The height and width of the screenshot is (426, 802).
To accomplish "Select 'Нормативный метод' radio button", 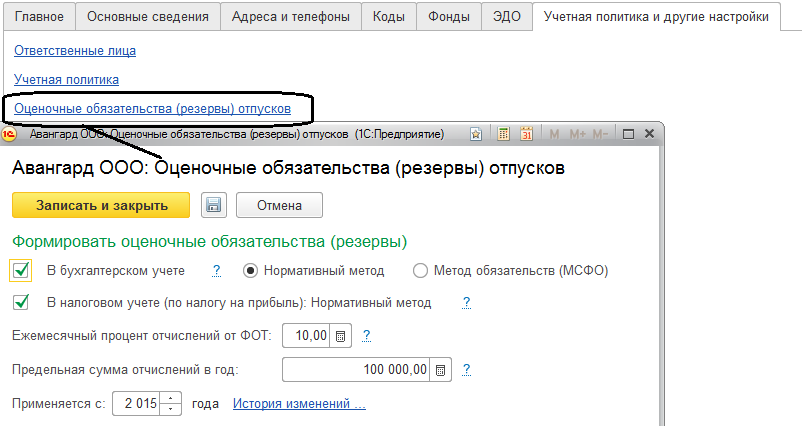I will pyautogui.click(x=250, y=271).
